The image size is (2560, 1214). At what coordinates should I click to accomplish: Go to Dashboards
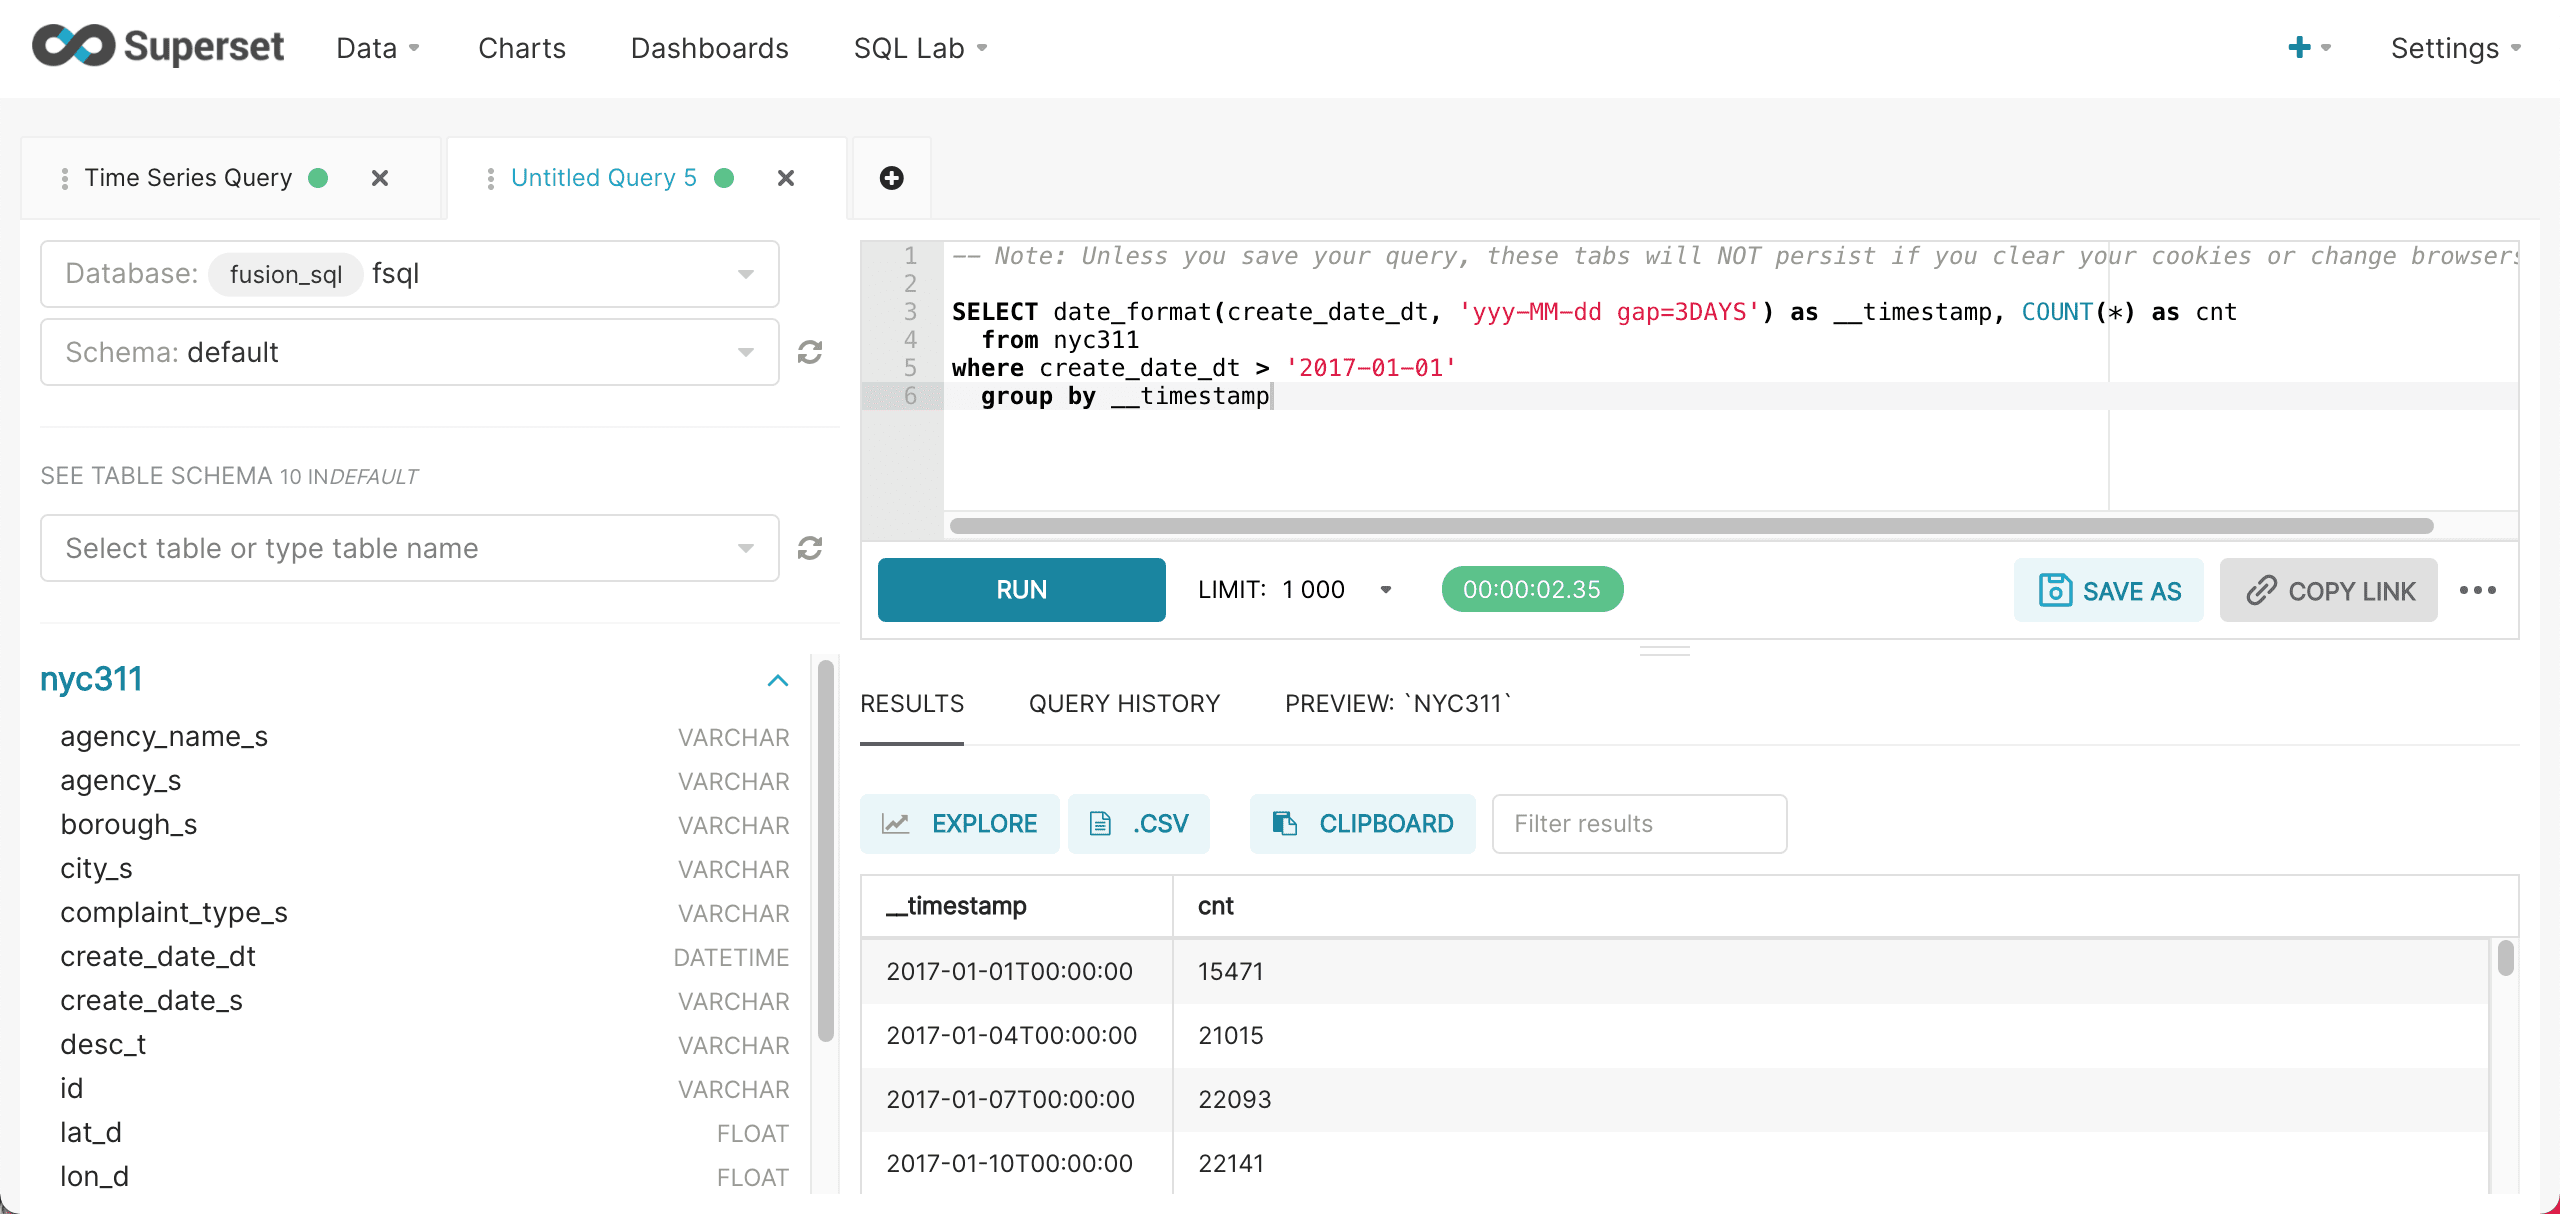click(710, 48)
